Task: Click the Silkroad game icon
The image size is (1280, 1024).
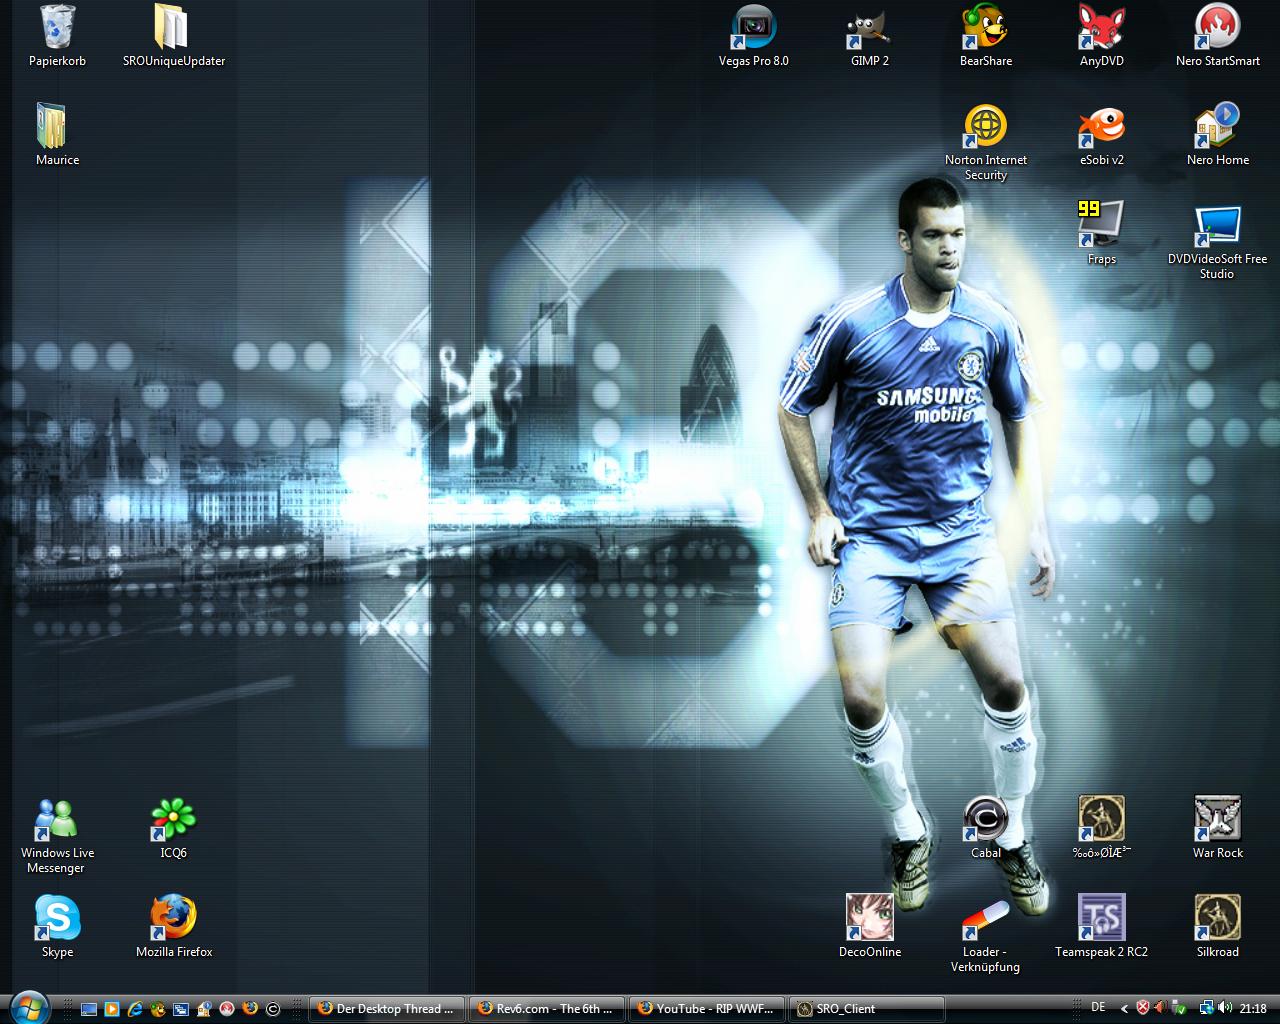Action: click(x=1217, y=918)
